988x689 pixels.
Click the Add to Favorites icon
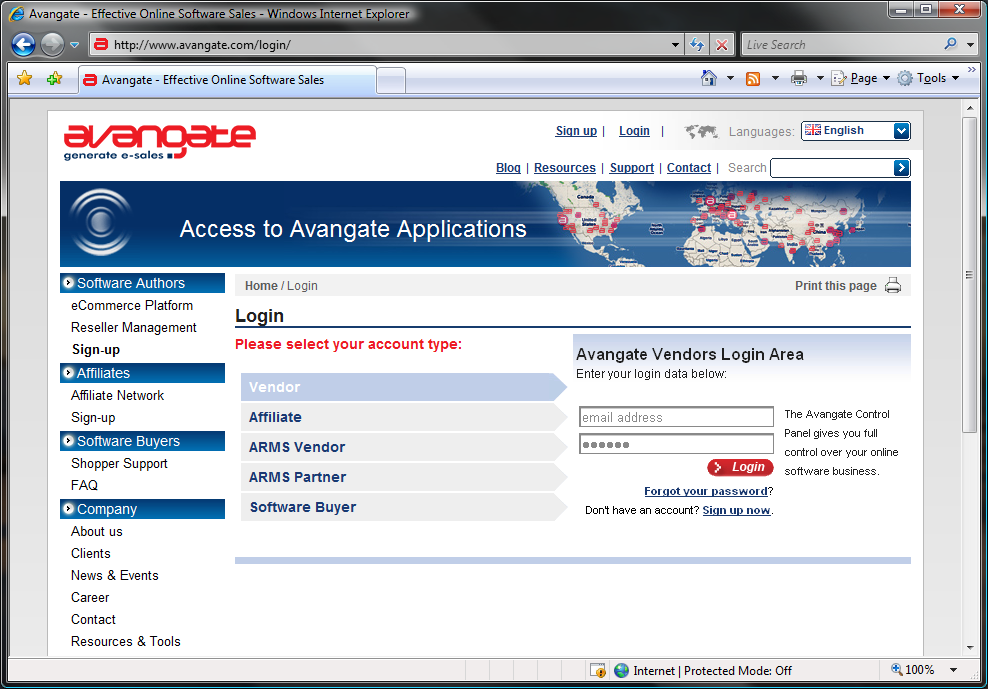coord(54,79)
